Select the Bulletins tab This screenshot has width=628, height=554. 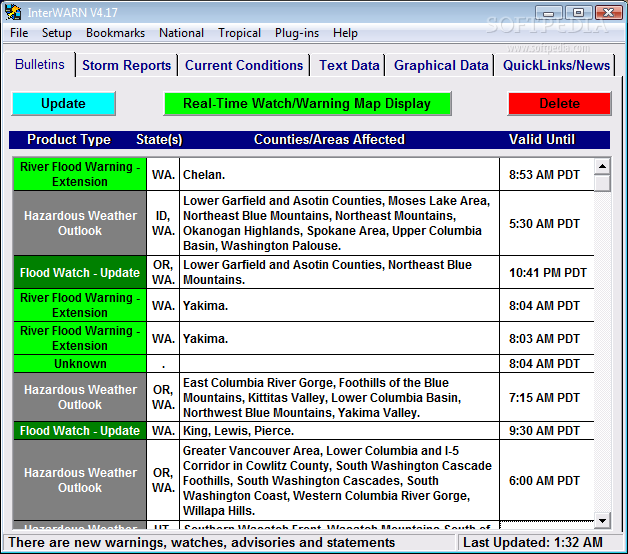[x=40, y=64]
